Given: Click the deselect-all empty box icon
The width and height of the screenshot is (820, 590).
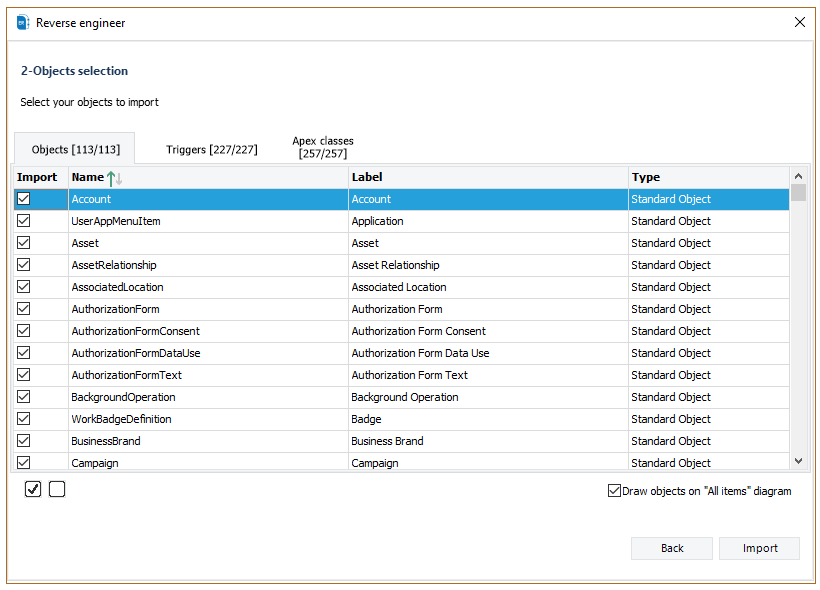Looking at the screenshot, I should point(57,489).
